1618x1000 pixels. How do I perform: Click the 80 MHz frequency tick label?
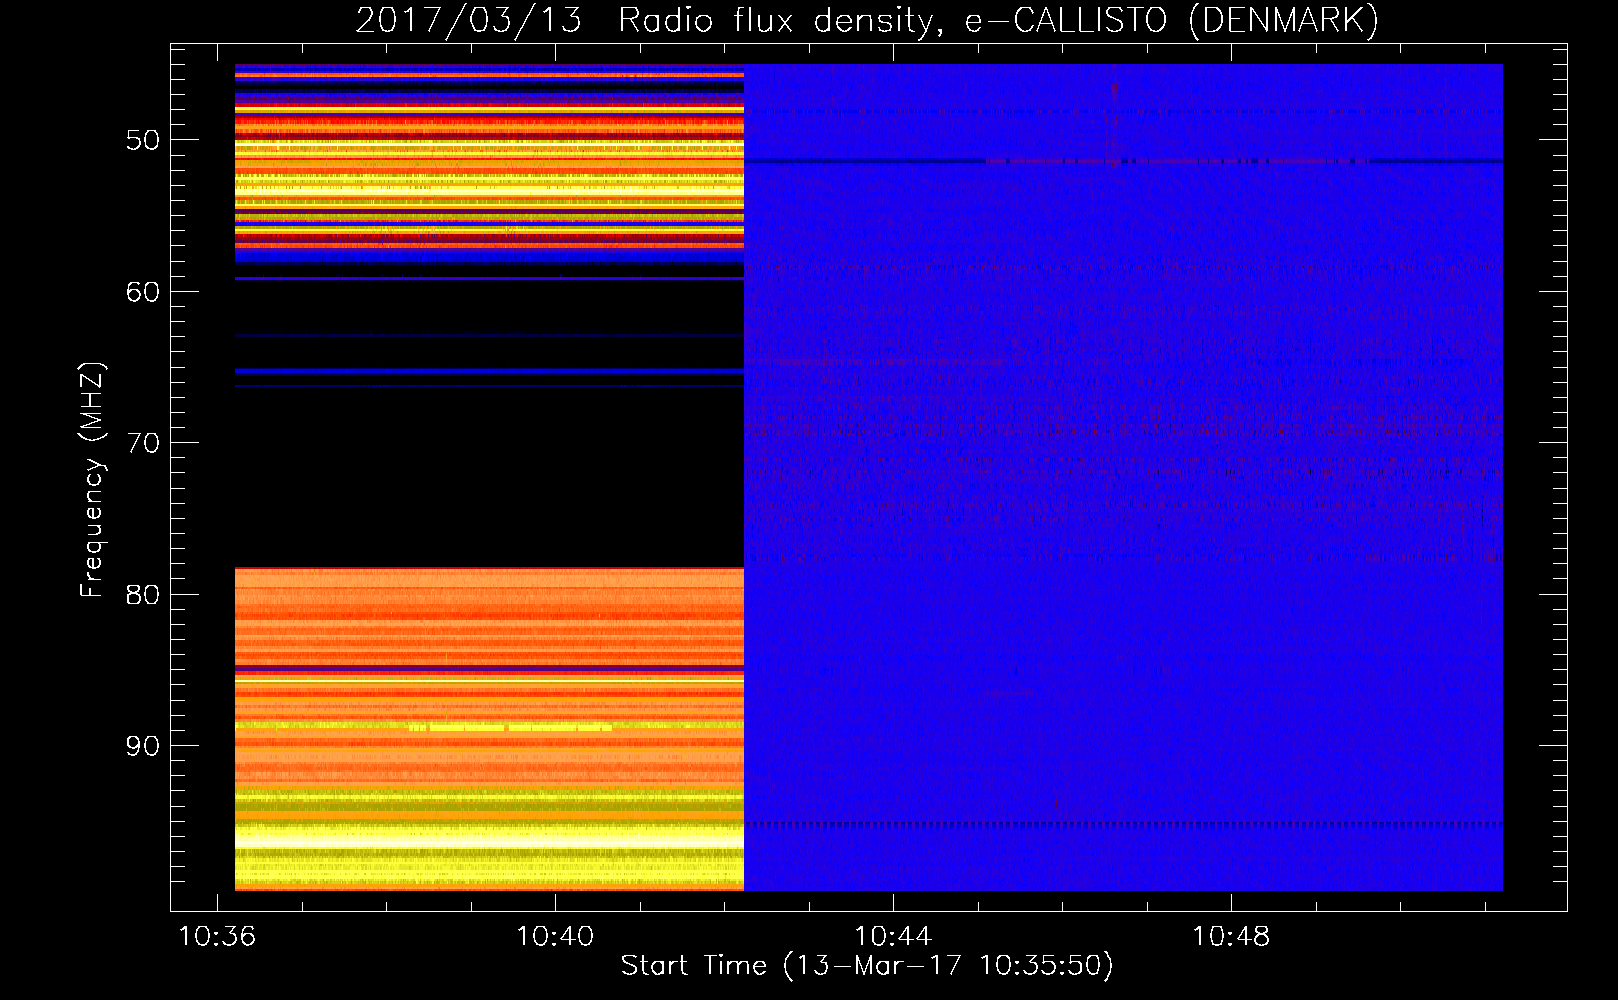(x=143, y=595)
